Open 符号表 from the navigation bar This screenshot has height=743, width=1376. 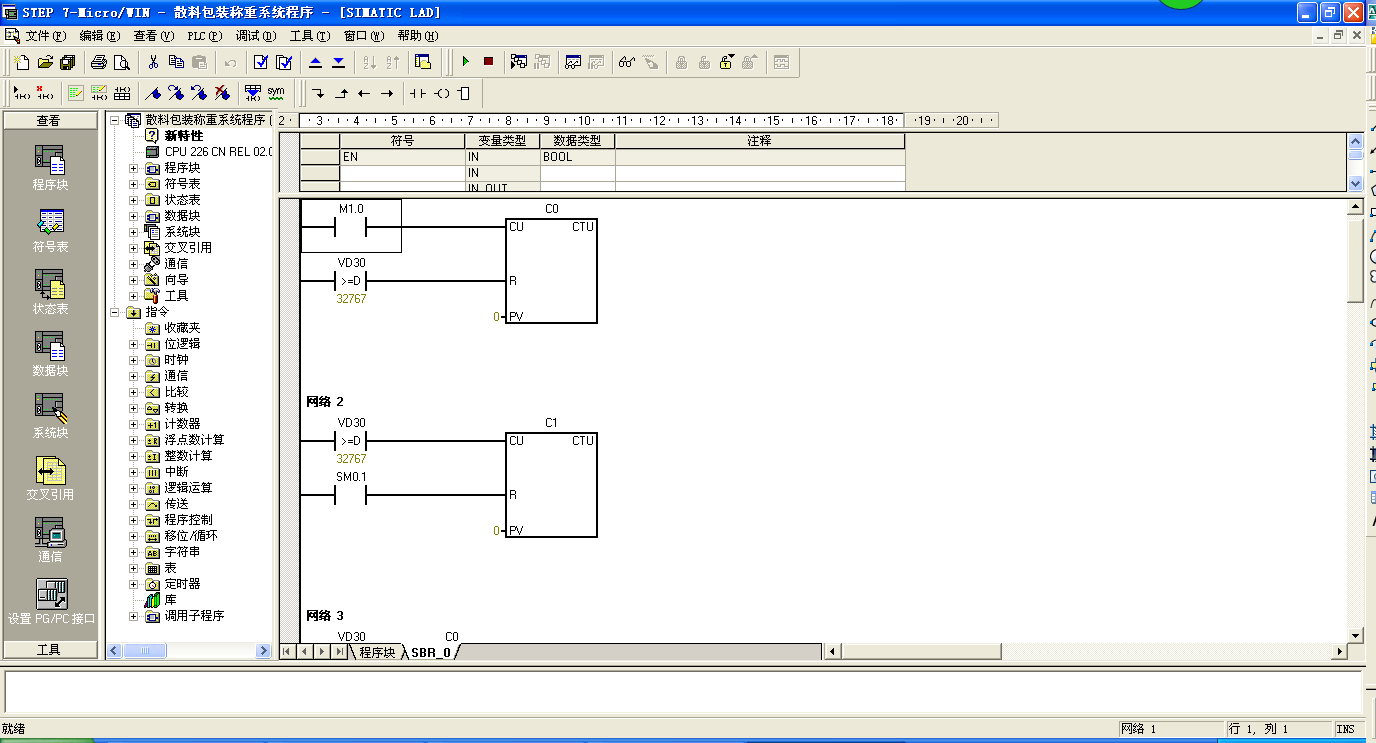[51, 230]
